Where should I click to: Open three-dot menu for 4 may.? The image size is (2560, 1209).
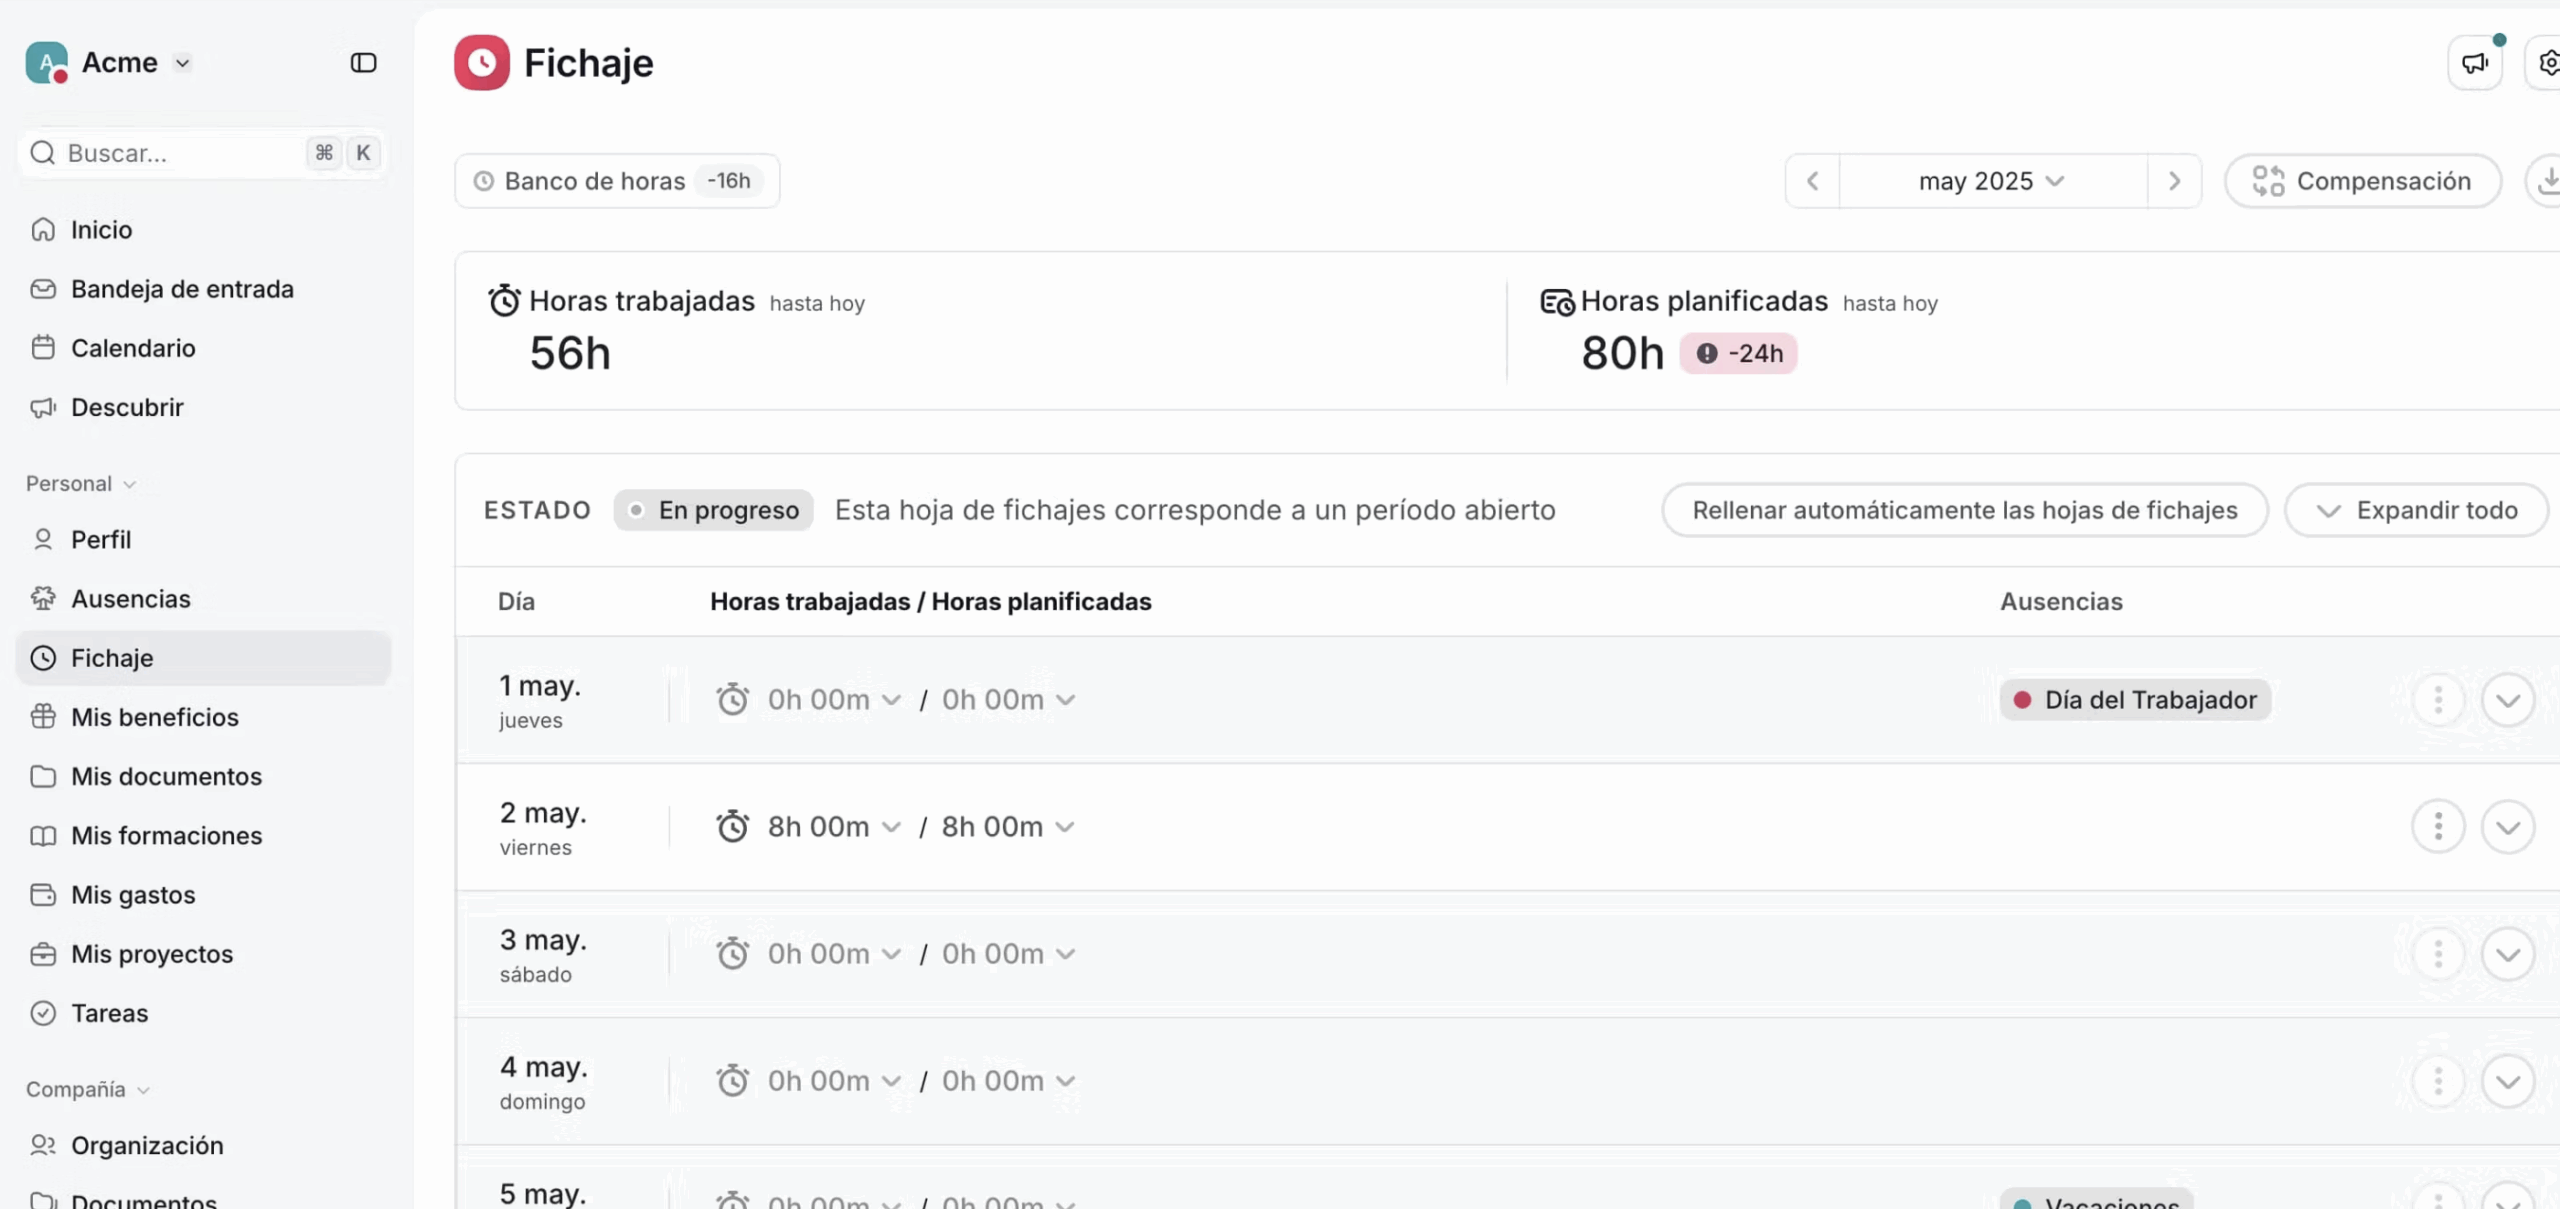point(2438,1081)
